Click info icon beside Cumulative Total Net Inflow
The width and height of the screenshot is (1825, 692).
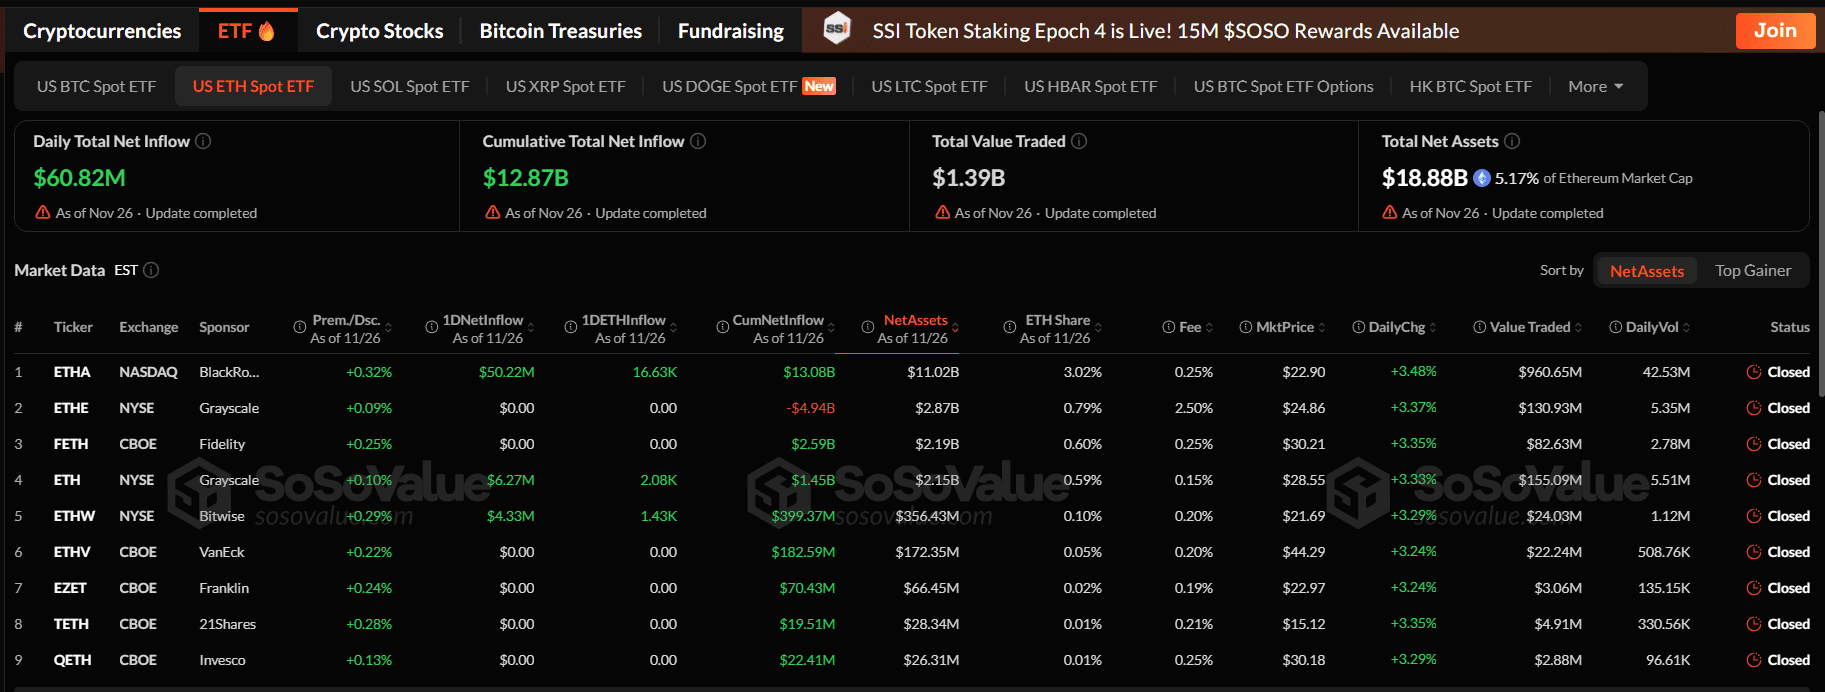point(698,141)
